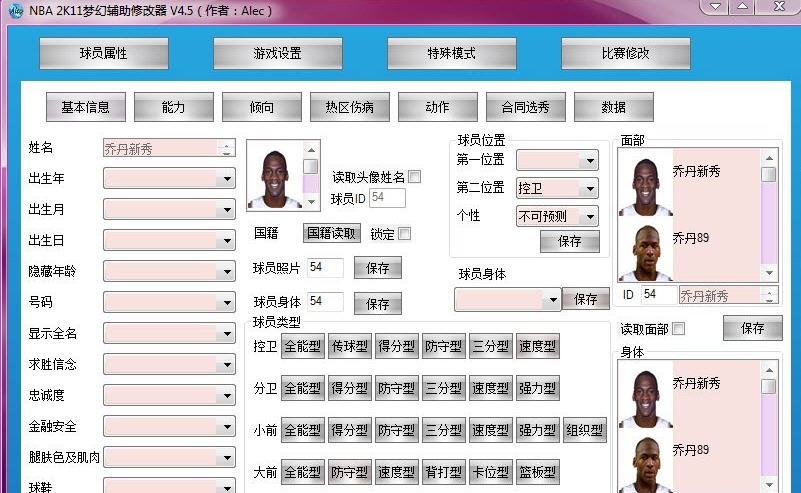Select 乔丹新秀 thumbnail in 身体 list

coord(646,399)
